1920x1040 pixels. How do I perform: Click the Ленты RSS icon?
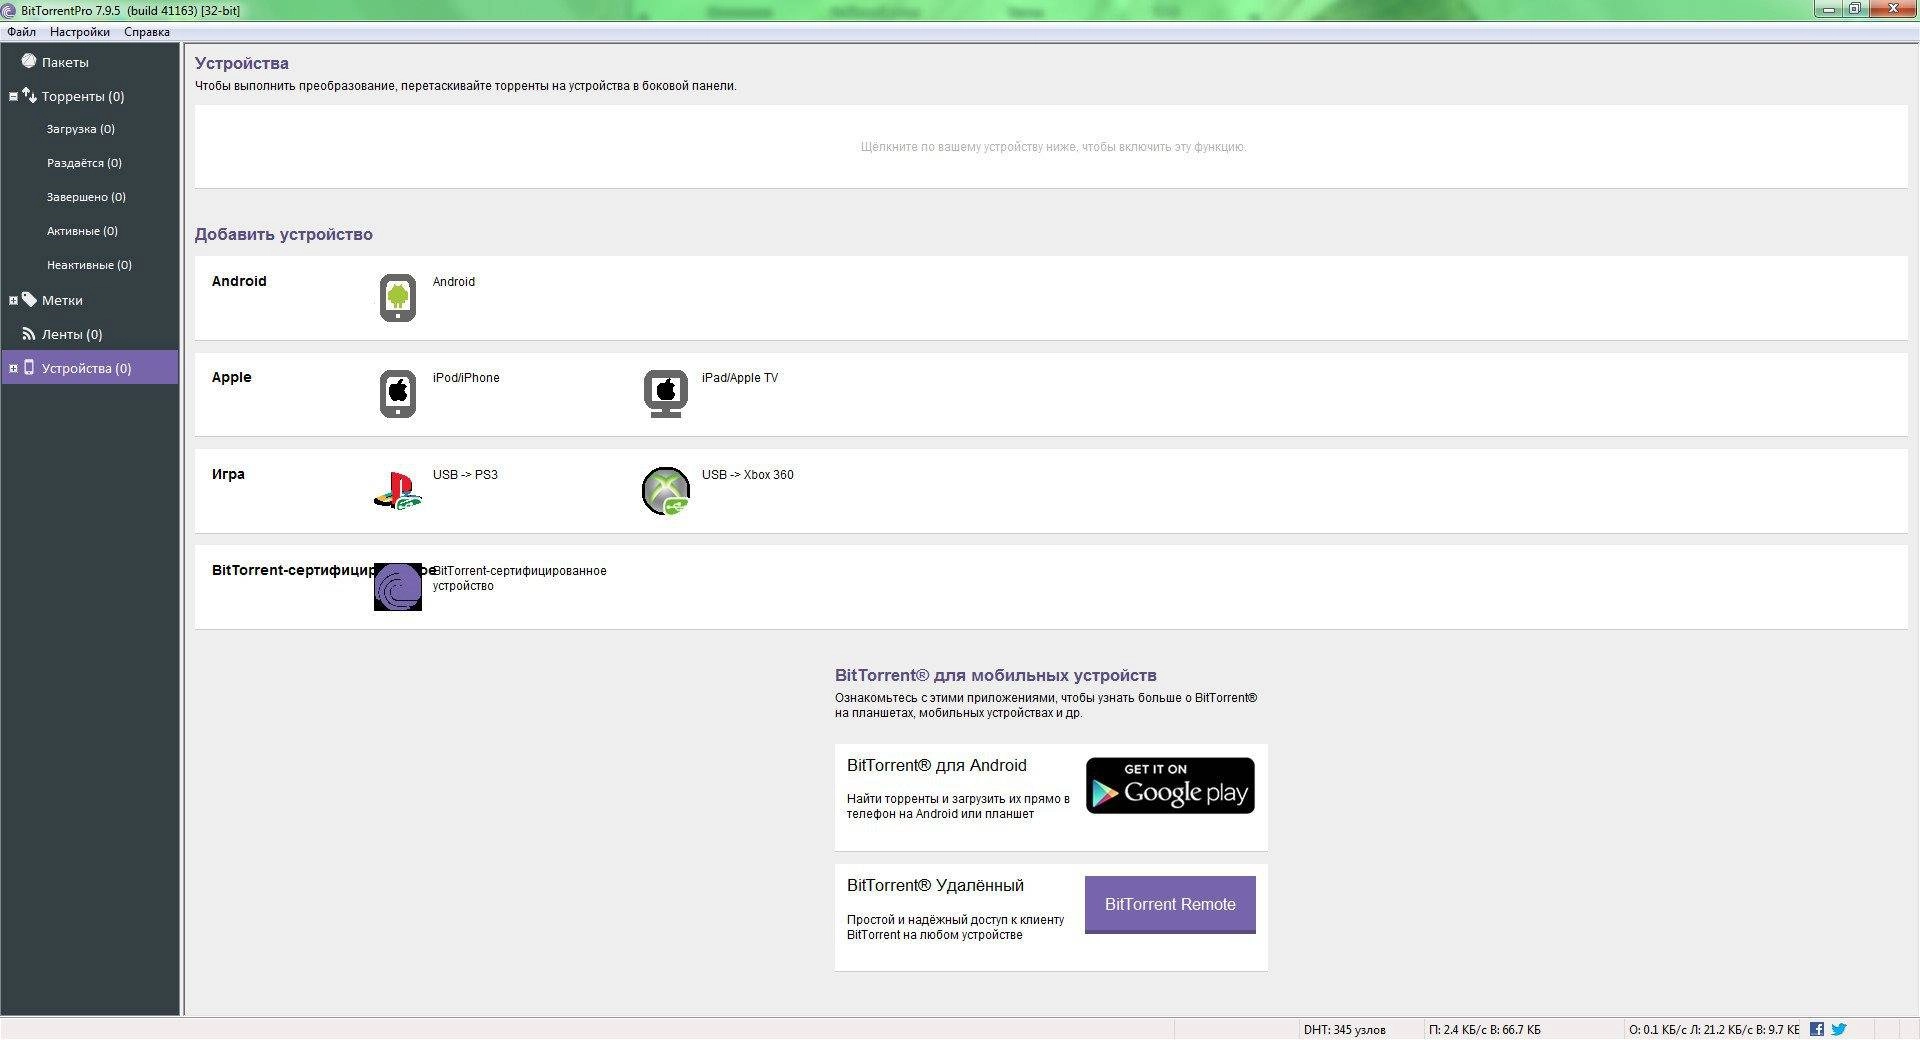tap(29, 334)
